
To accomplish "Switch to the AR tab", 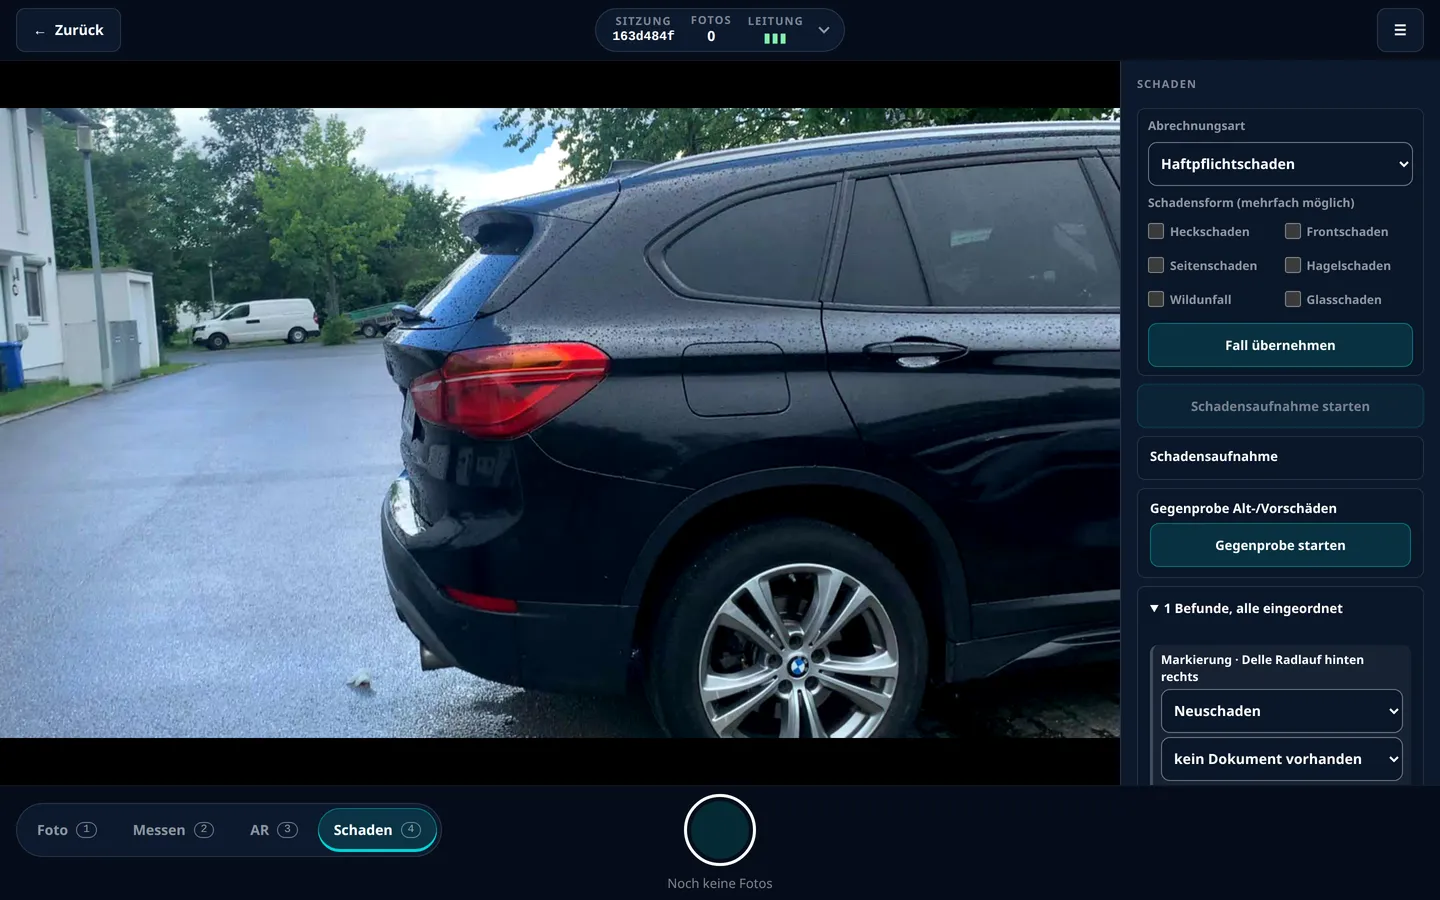I will (x=274, y=830).
